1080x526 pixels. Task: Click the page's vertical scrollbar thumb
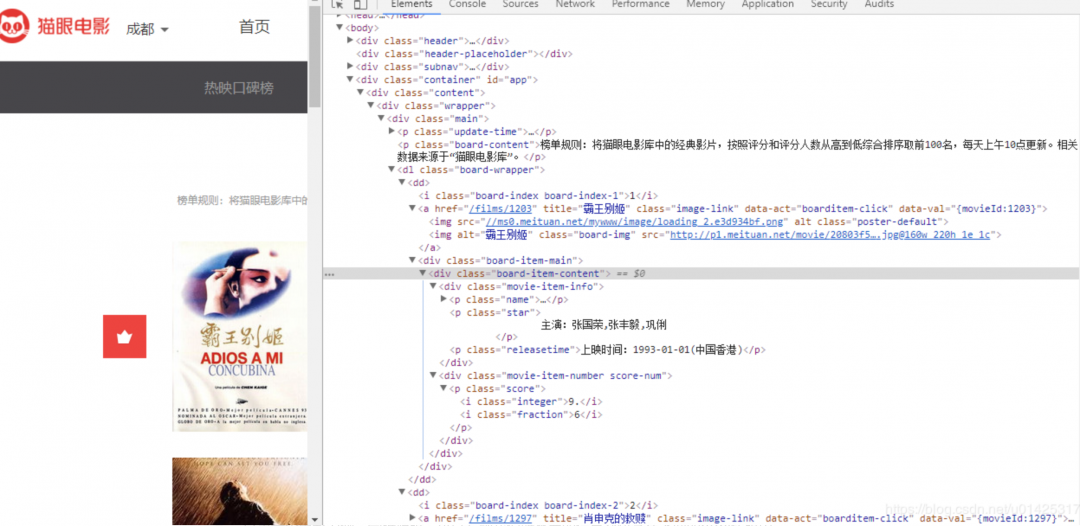point(314,54)
